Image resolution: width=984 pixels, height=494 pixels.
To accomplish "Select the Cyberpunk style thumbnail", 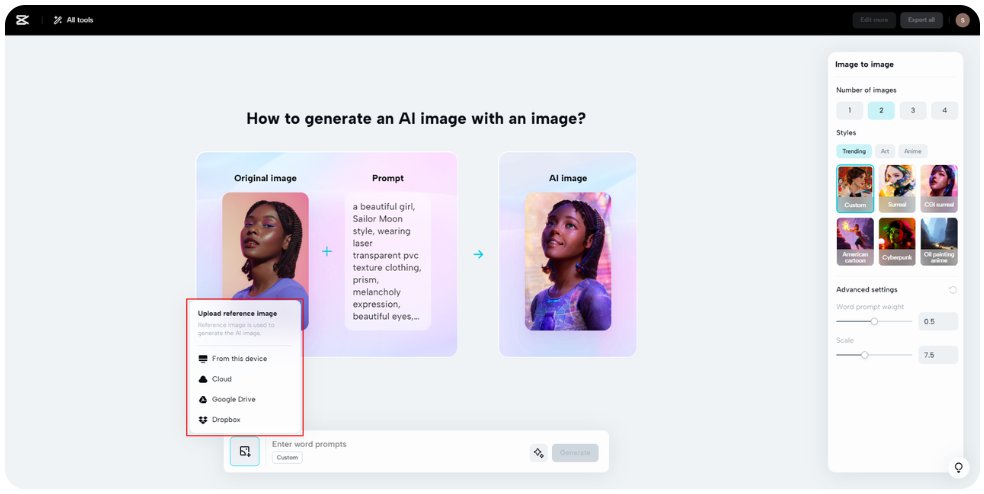I will (x=897, y=241).
